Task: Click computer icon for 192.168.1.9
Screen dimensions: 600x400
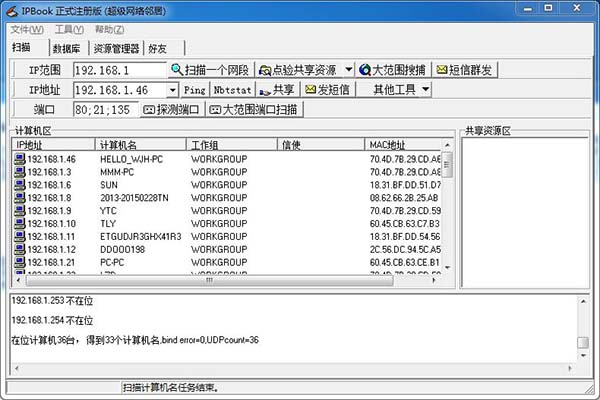Action: pos(20,211)
